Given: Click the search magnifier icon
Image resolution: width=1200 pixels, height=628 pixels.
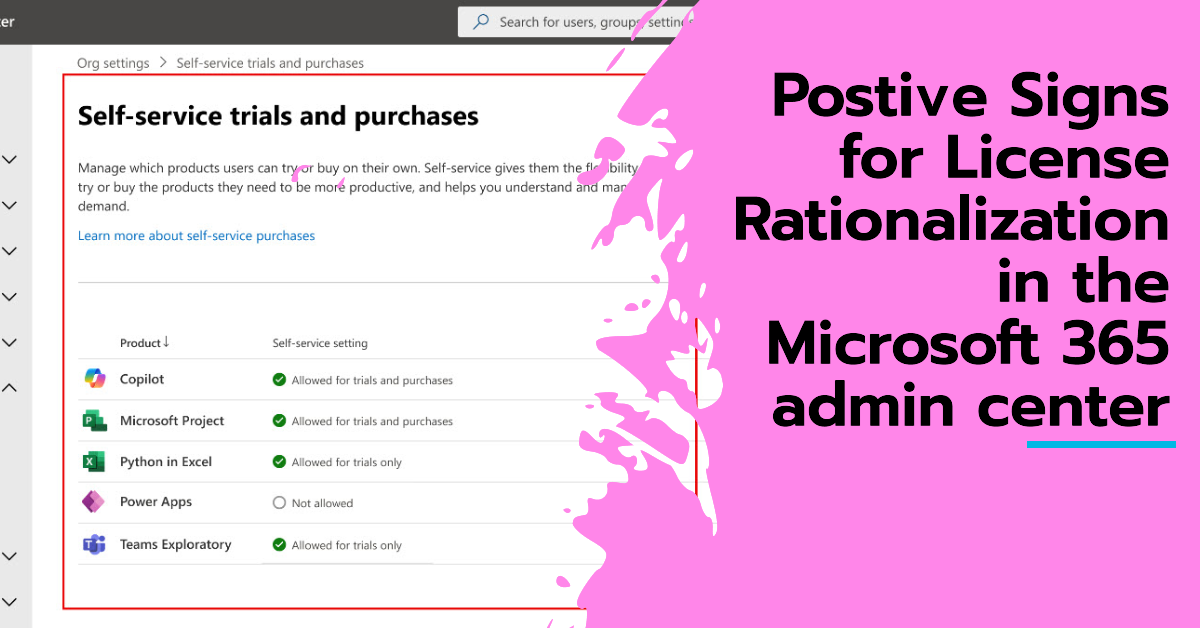Looking at the screenshot, I should point(481,22).
